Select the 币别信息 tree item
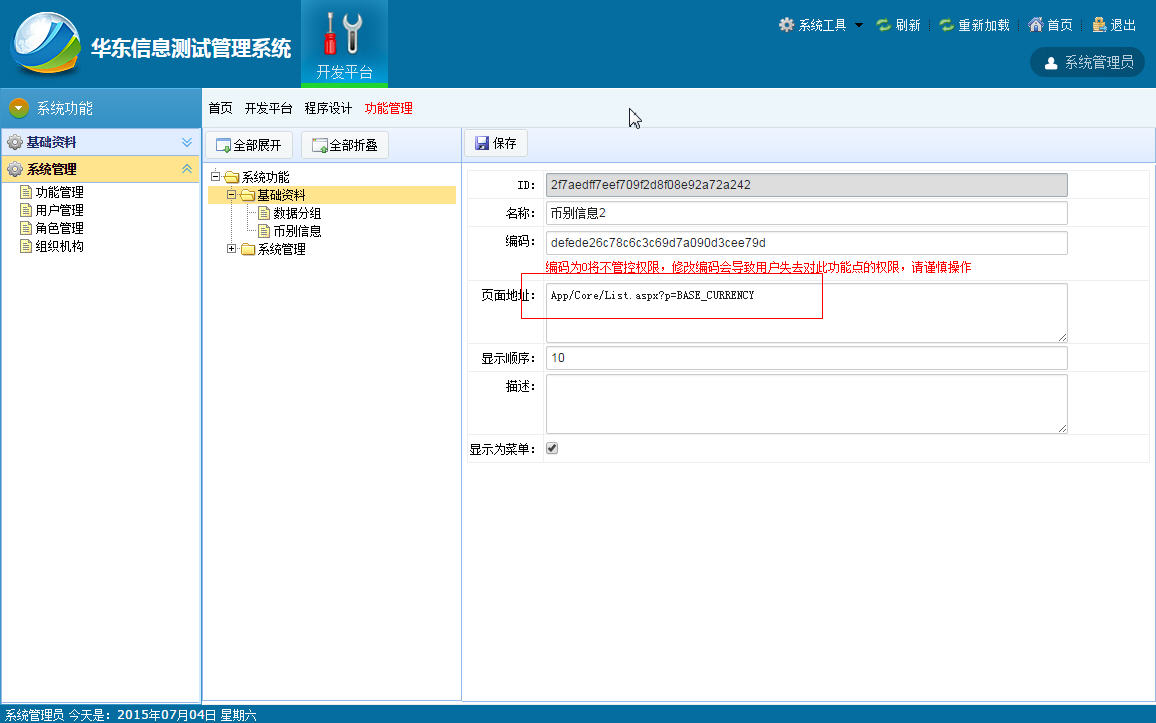Screen dimensions: 1156x723 click(296, 231)
